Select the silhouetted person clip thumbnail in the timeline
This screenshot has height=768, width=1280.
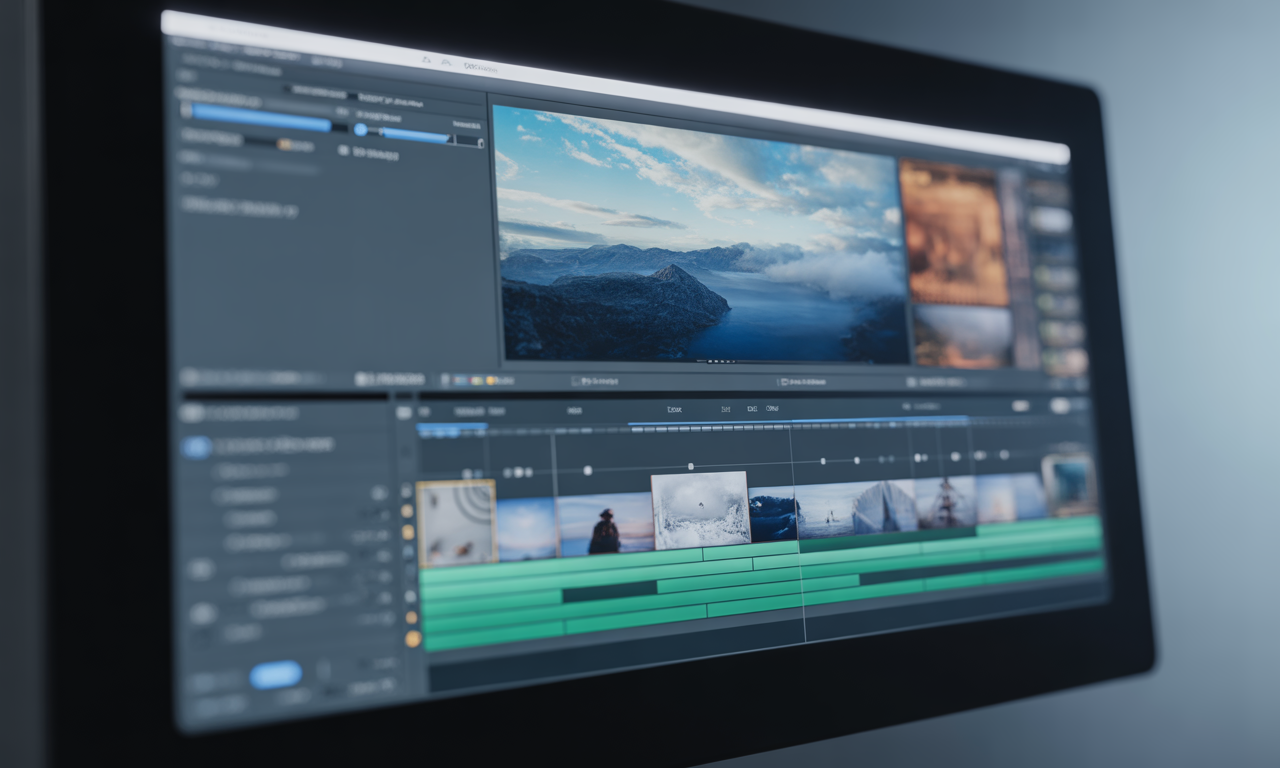[x=604, y=524]
